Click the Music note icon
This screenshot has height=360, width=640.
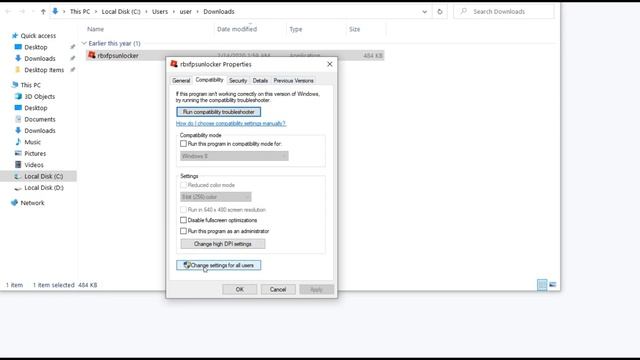point(18,142)
